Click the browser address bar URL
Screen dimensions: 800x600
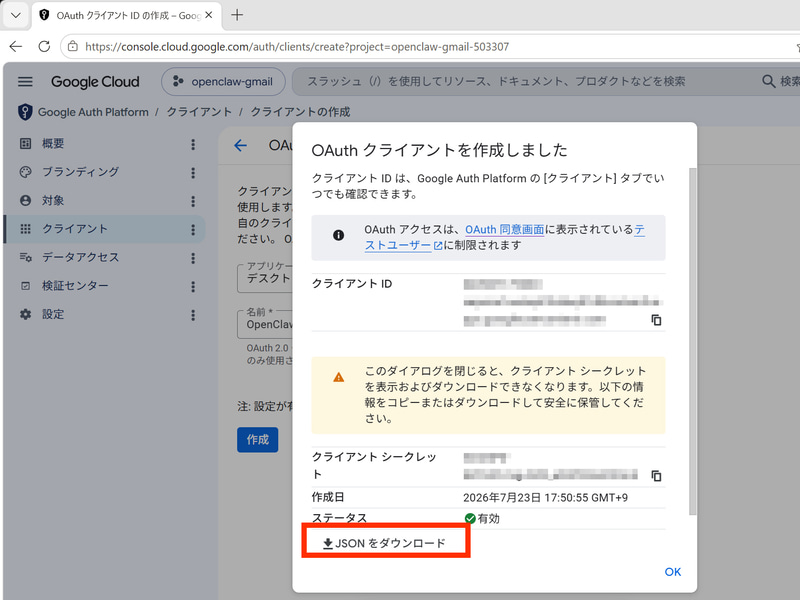[x=297, y=47]
